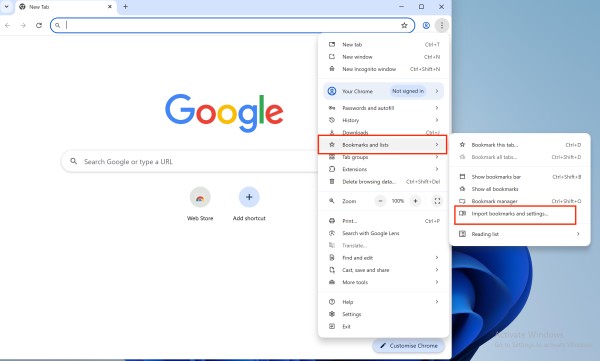Click the Add shortcut plus tile
The image size is (600, 361).
click(249, 204)
